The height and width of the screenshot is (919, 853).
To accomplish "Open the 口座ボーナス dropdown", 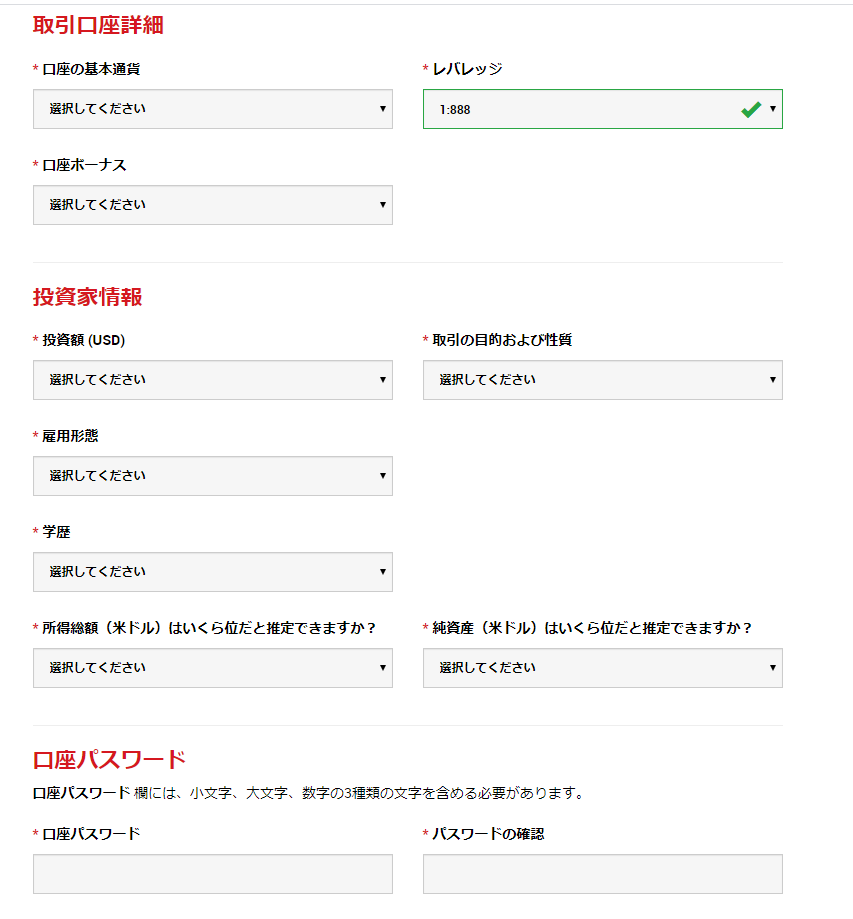I will coord(213,205).
